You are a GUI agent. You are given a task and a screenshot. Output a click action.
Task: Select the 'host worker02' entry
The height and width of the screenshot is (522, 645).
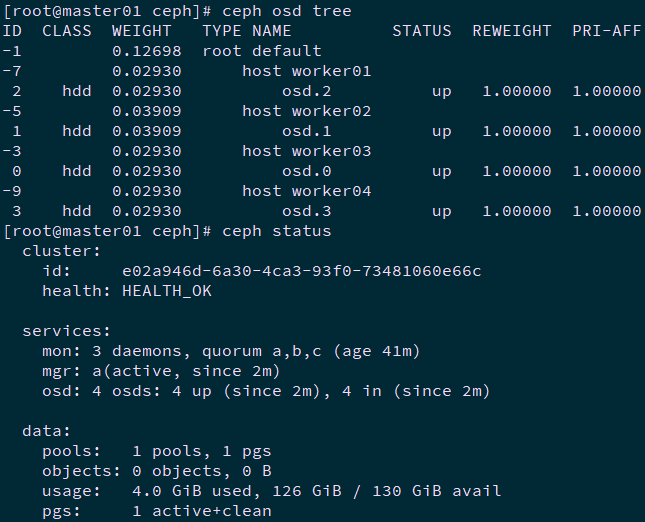click(x=306, y=111)
